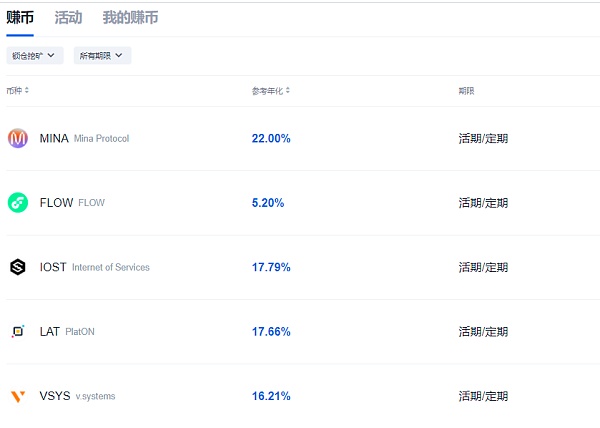Screen dimensions: 600x428
Task: Click the 活期/定期 term for LAT
Action: coord(483,331)
